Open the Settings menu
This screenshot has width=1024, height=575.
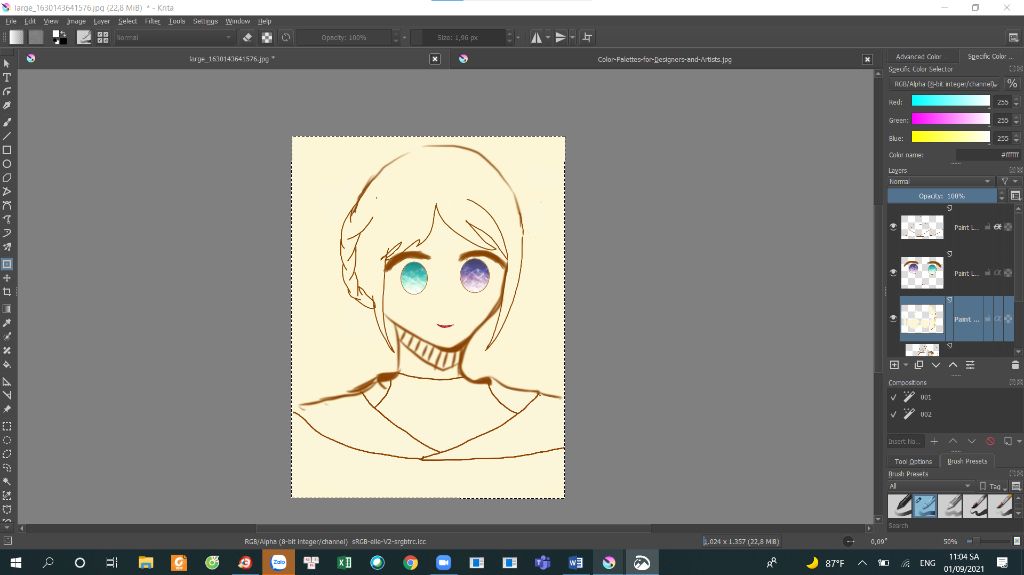click(x=205, y=21)
